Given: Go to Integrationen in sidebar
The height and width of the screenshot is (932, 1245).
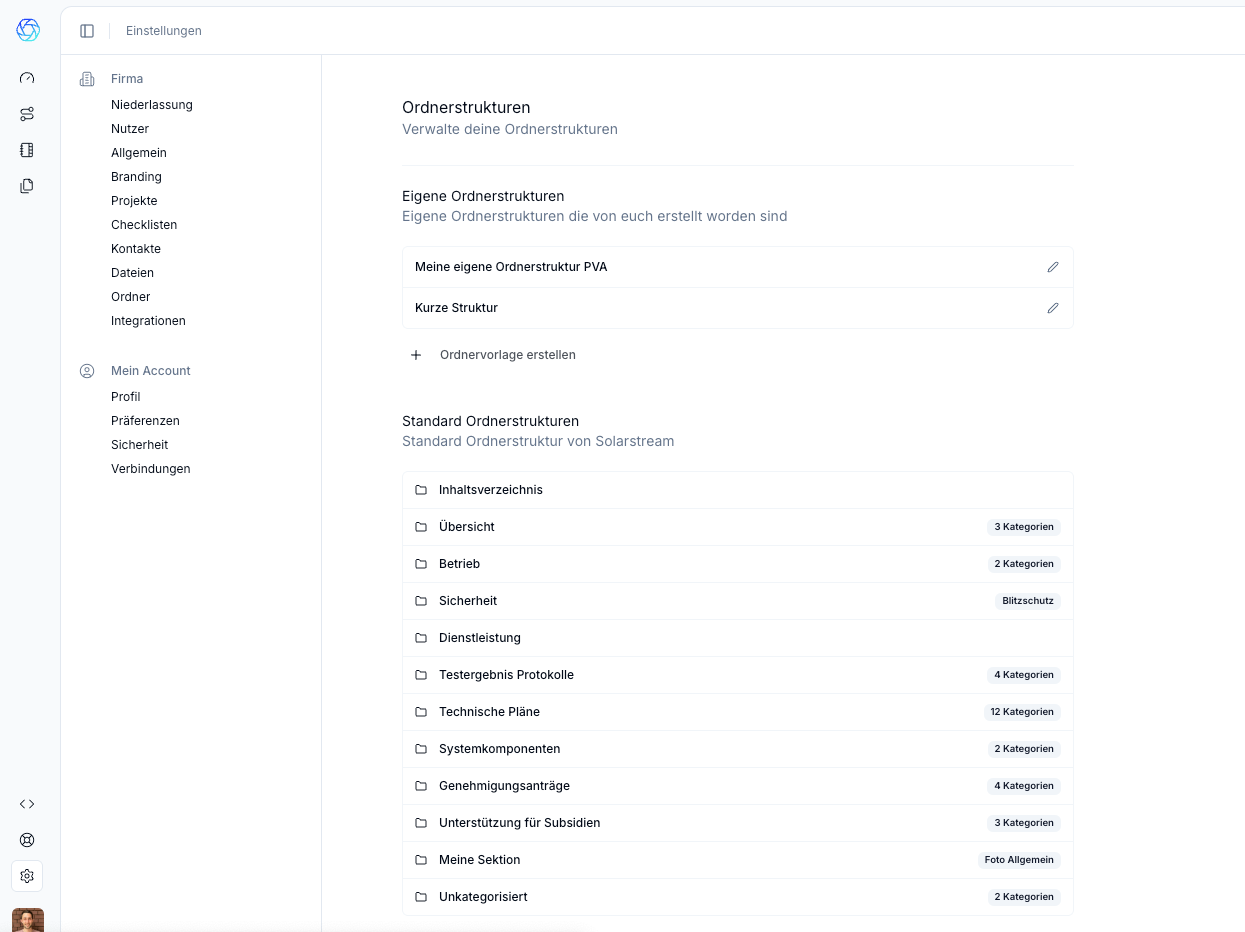Looking at the screenshot, I should pyautogui.click(x=148, y=321).
